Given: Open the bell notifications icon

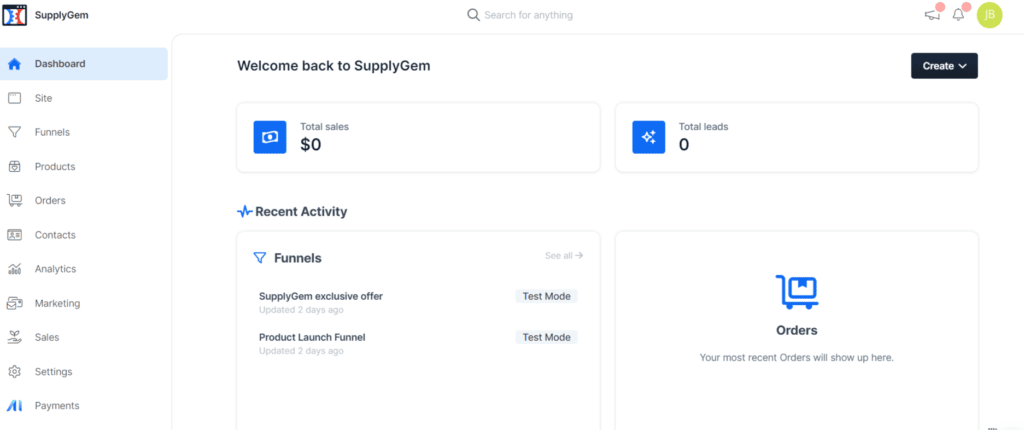Looking at the screenshot, I should point(959,14).
